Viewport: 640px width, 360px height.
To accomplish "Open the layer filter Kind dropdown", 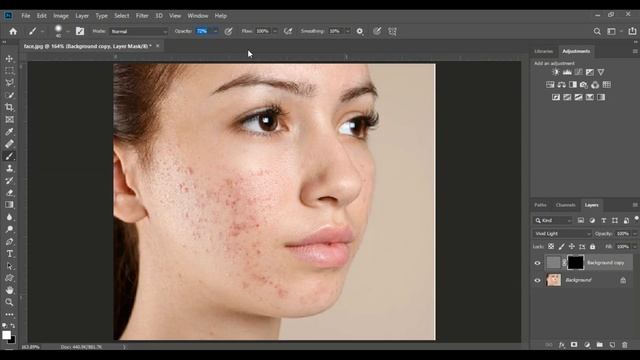I will [553, 220].
